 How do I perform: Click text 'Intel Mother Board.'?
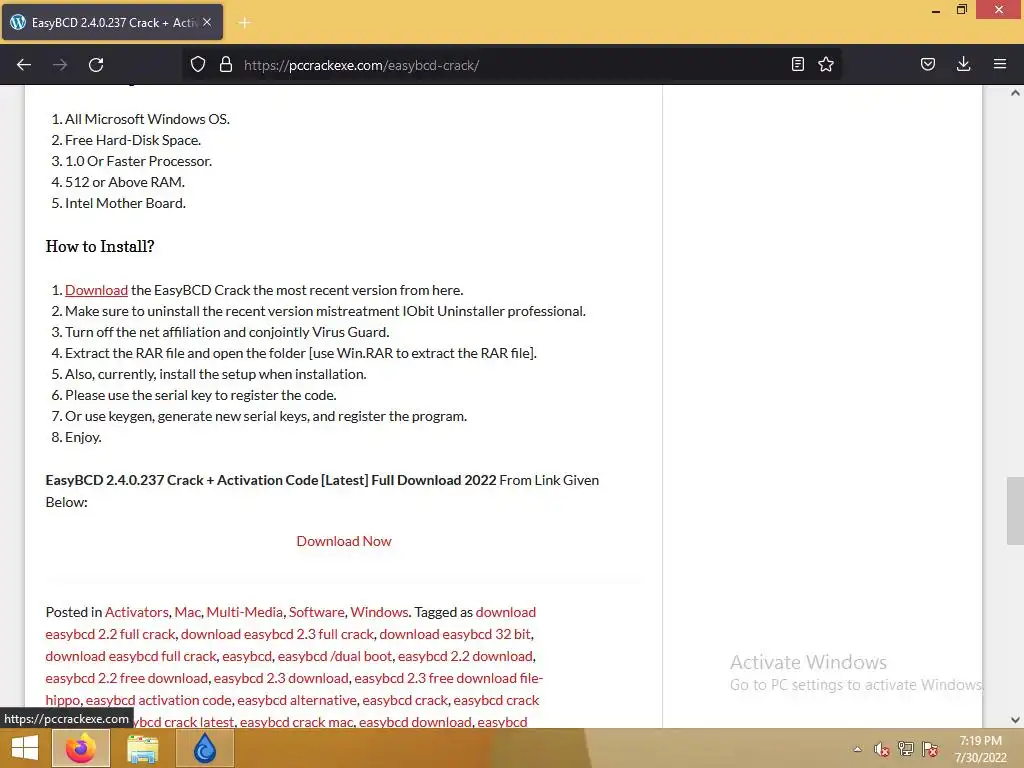point(125,203)
